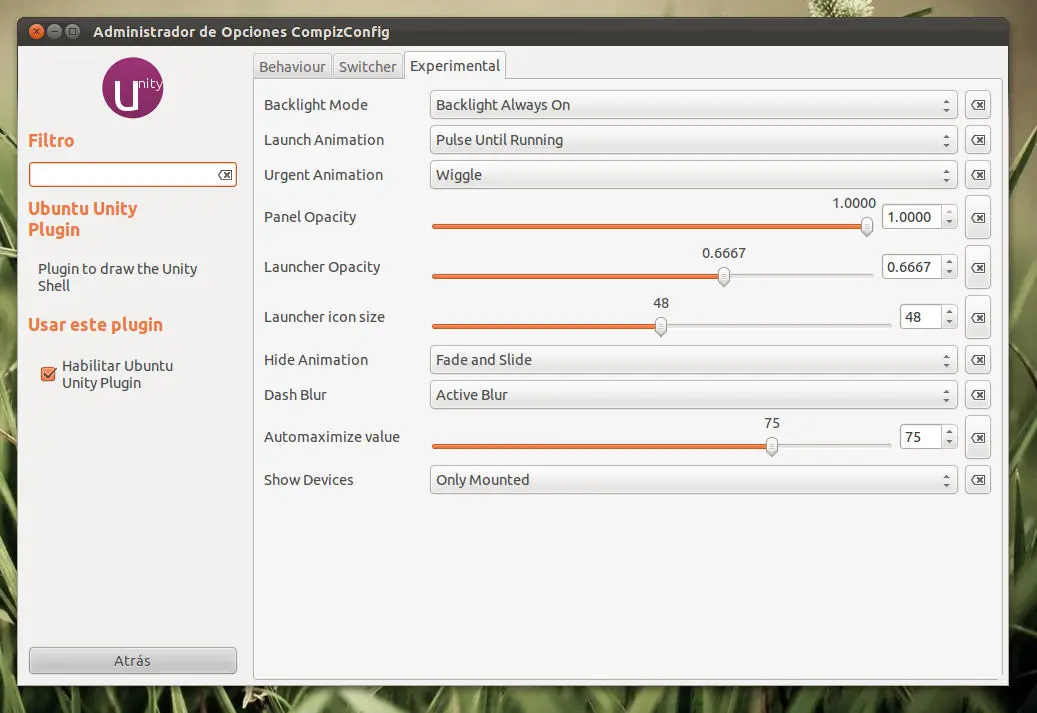Clear the Filtro search field icon
Viewport: 1037px width, 713px height.
pyautogui.click(x=225, y=175)
